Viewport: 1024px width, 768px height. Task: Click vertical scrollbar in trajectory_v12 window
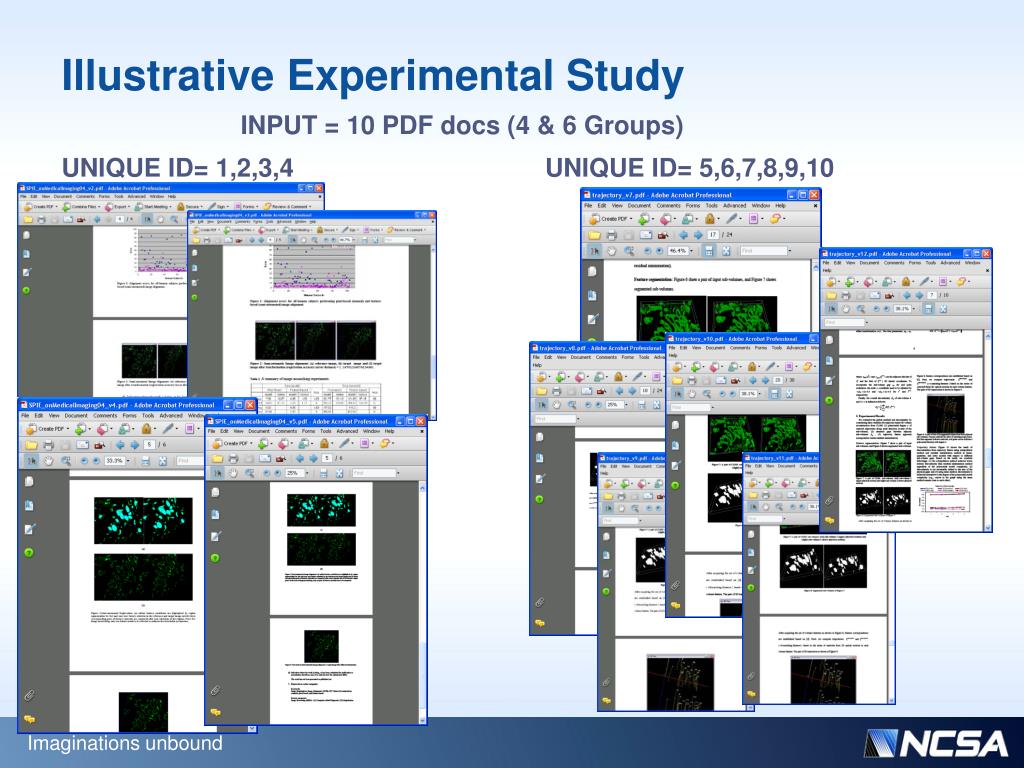tap(987, 431)
